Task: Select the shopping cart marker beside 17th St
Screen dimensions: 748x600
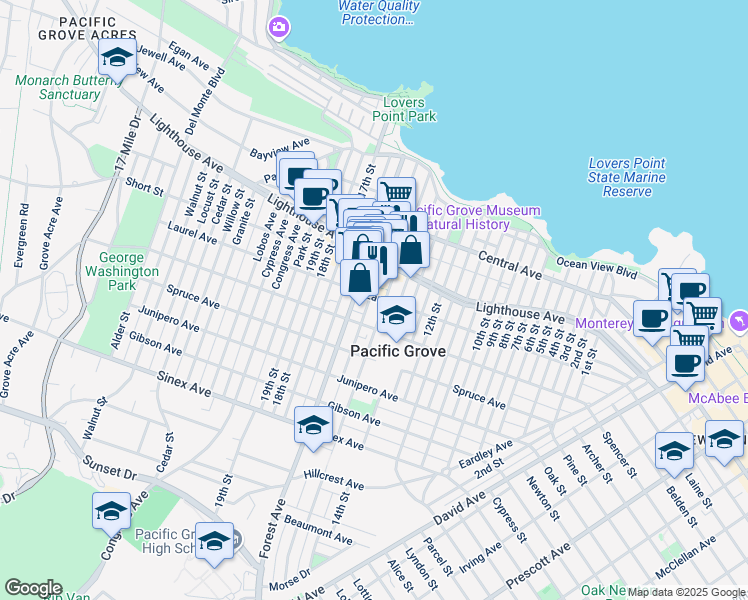Action: (x=397, y=191)
